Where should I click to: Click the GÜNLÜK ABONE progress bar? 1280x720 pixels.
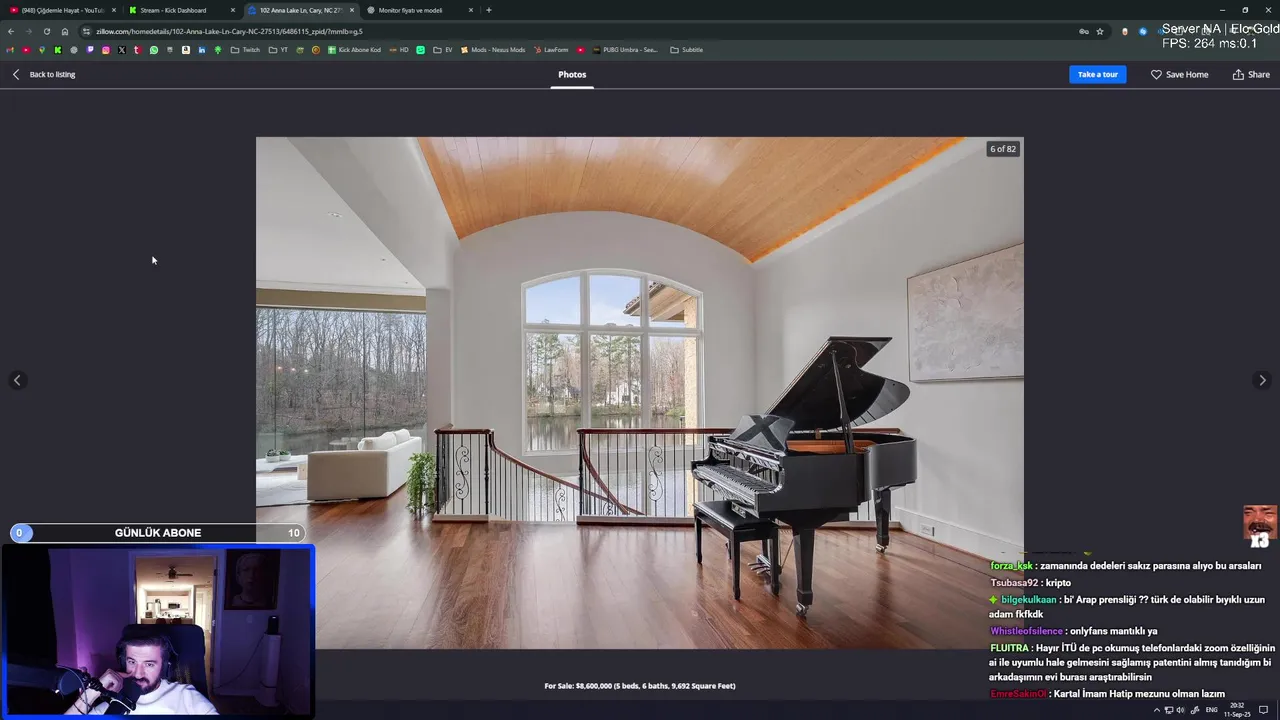tap(157, 533)
